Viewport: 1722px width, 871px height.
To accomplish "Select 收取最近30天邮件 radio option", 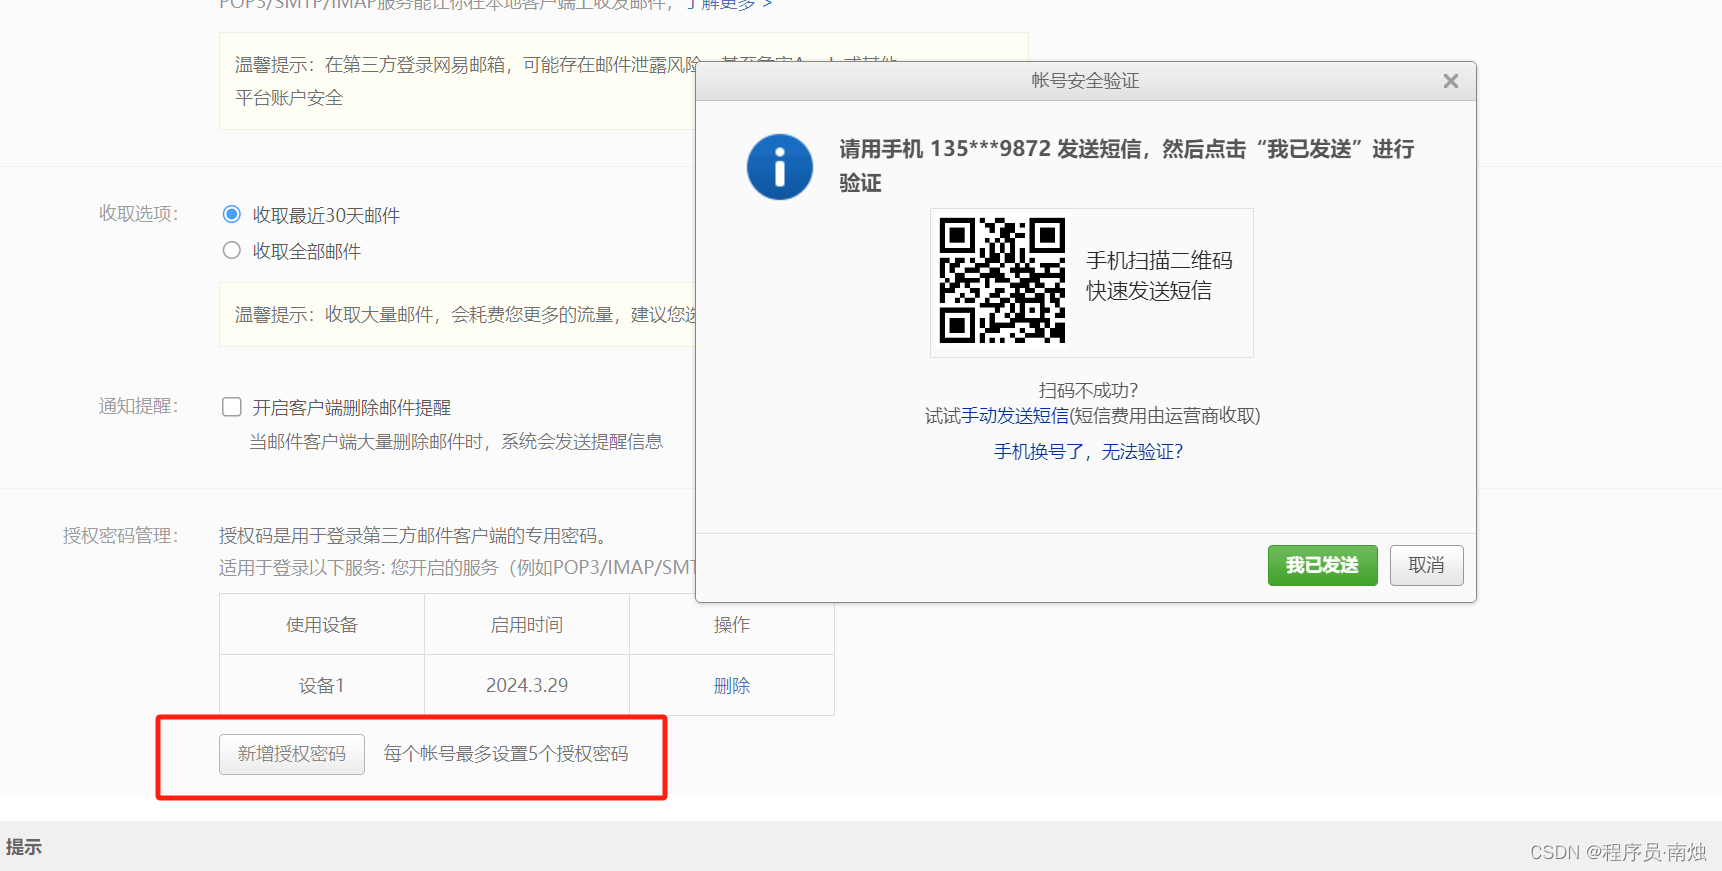I will [232, 214].
